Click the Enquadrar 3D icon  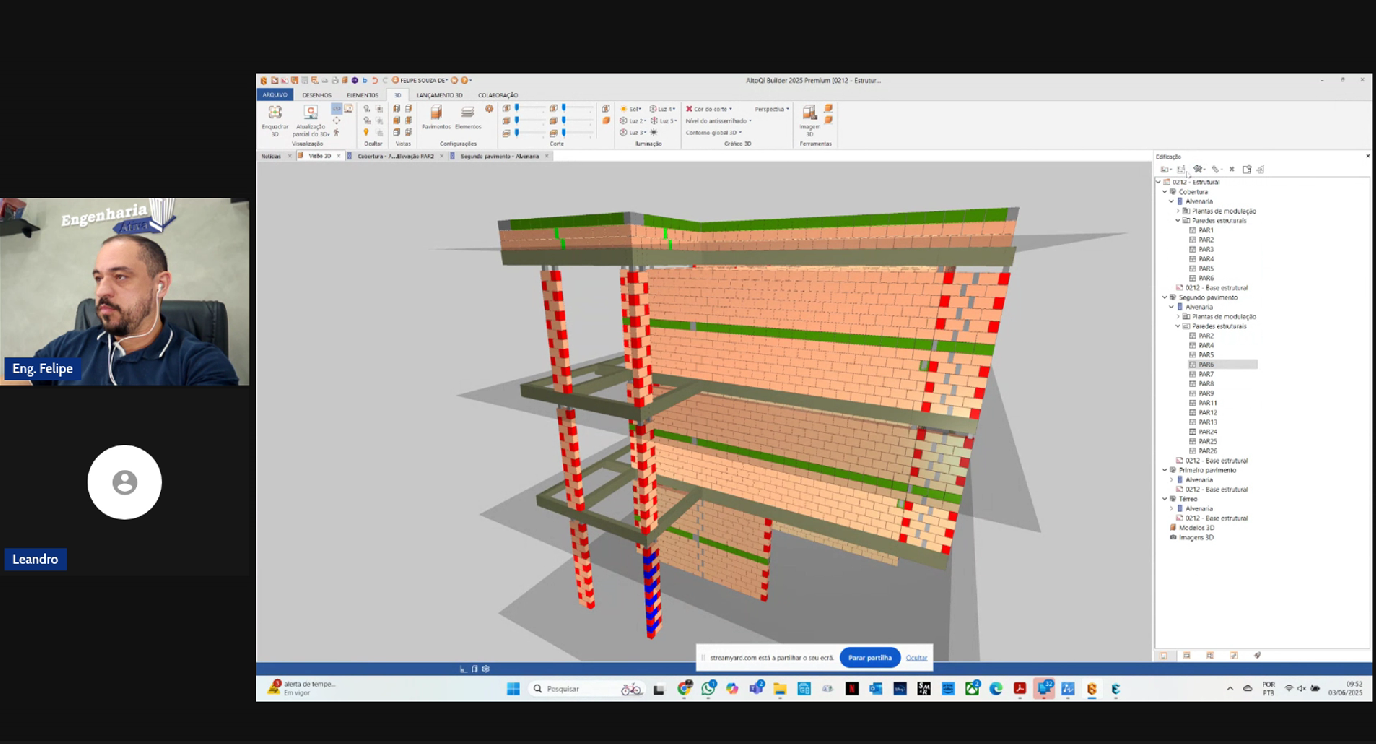click(x=275, y=113)
